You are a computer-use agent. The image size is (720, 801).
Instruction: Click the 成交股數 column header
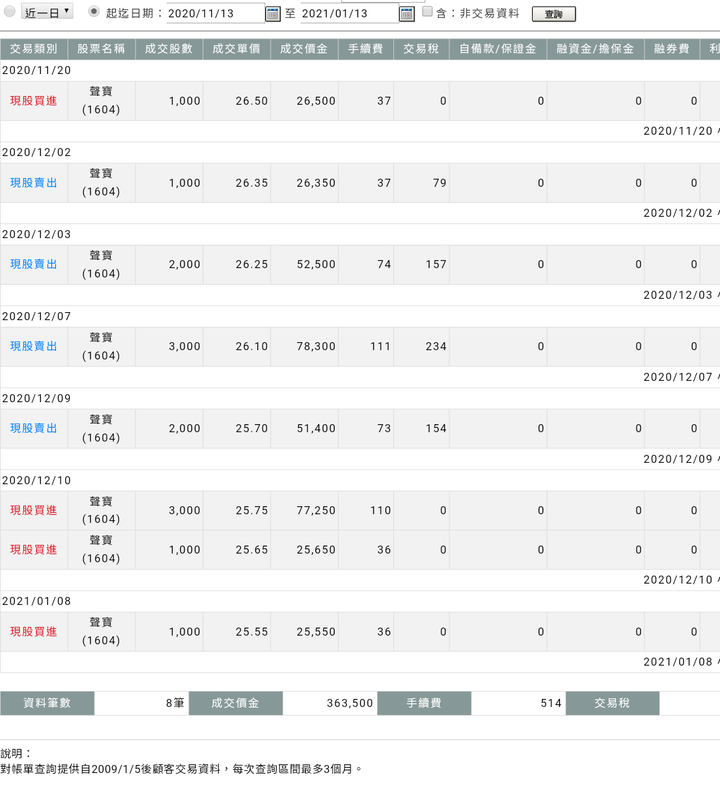click(x=169, y=49)
